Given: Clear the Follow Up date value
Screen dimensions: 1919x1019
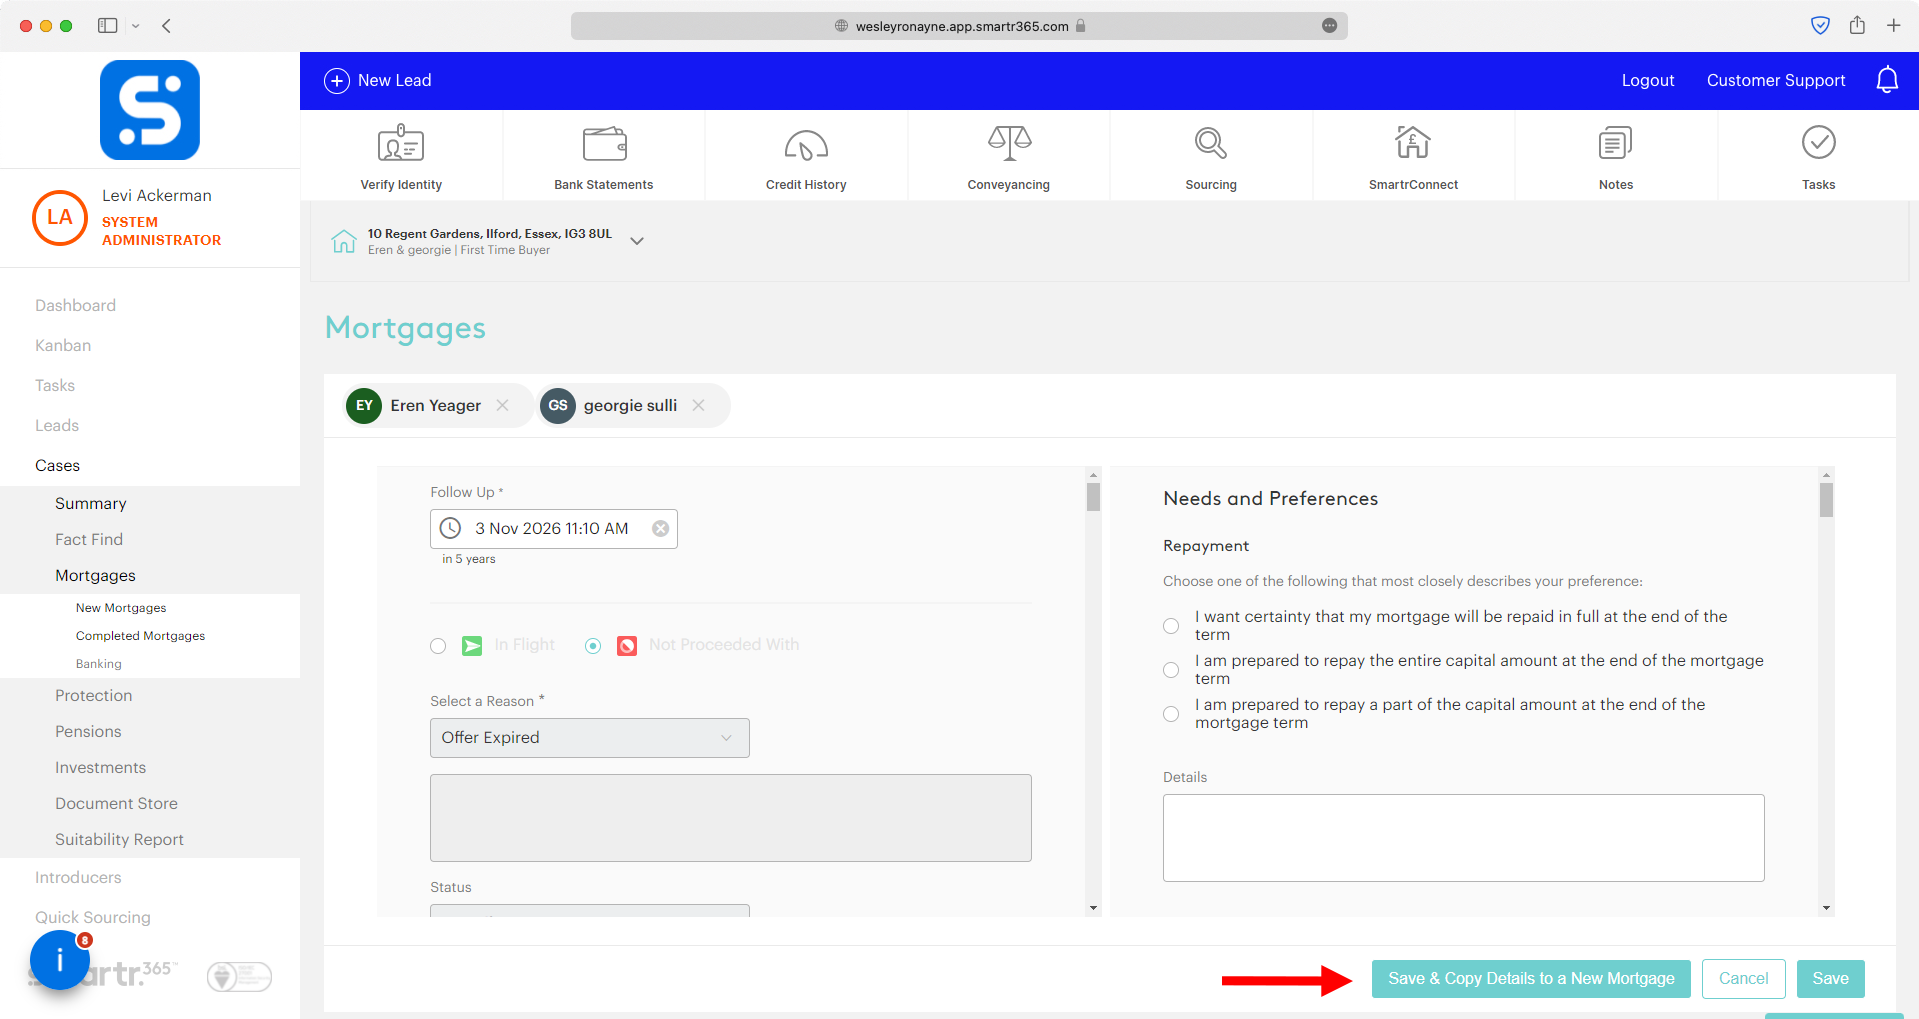Looking at the screenshot, I should coord(660,529).
